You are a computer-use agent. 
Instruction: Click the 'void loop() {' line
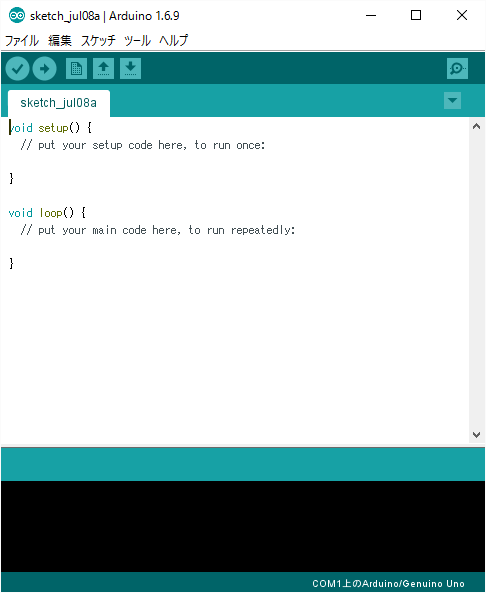47,213
